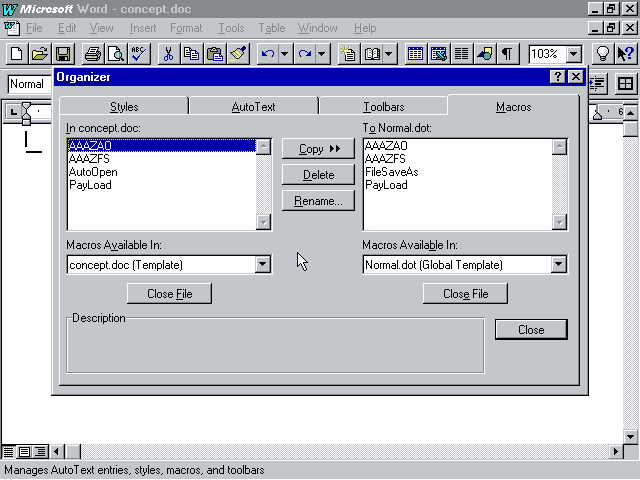Click the Cut scissors icon
This screenshot has height=480, width=640.
[168, 53]
